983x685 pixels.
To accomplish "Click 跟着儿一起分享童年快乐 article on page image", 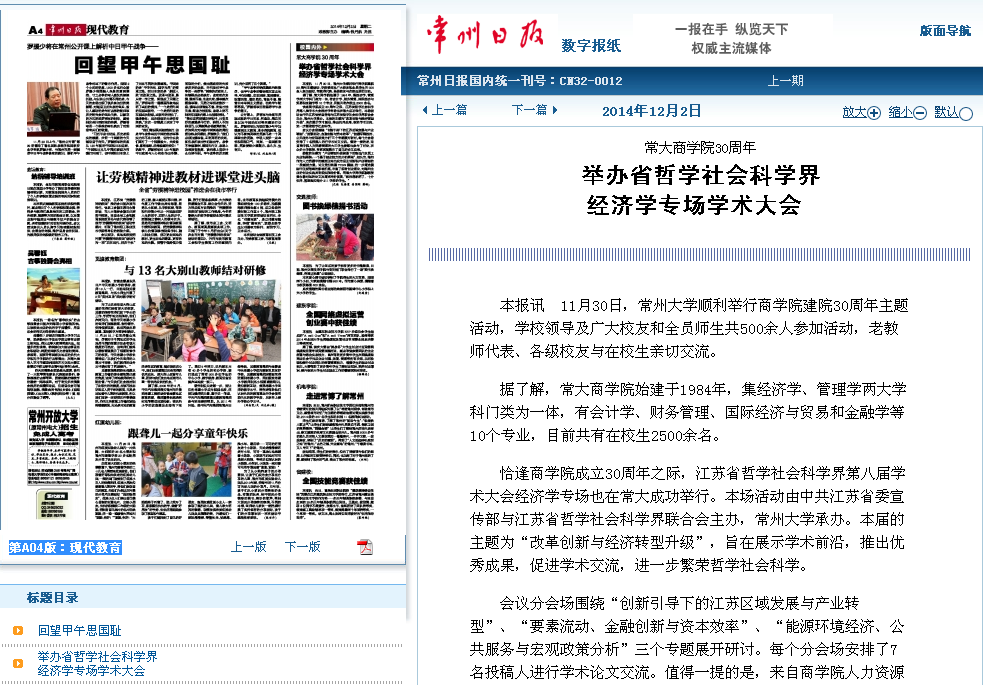I will 185,433.
